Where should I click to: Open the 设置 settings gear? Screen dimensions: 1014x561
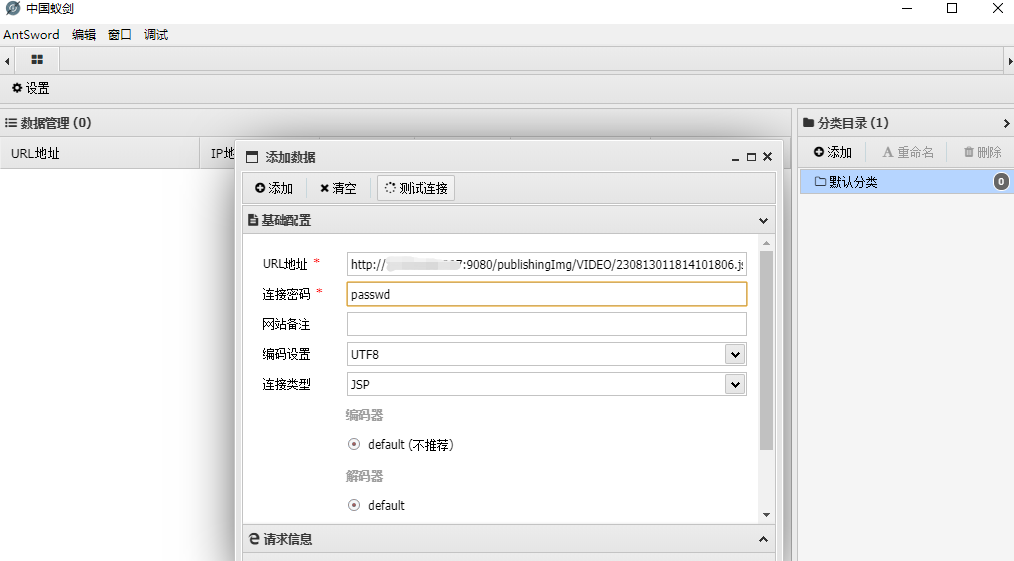(x=30, y=88)
